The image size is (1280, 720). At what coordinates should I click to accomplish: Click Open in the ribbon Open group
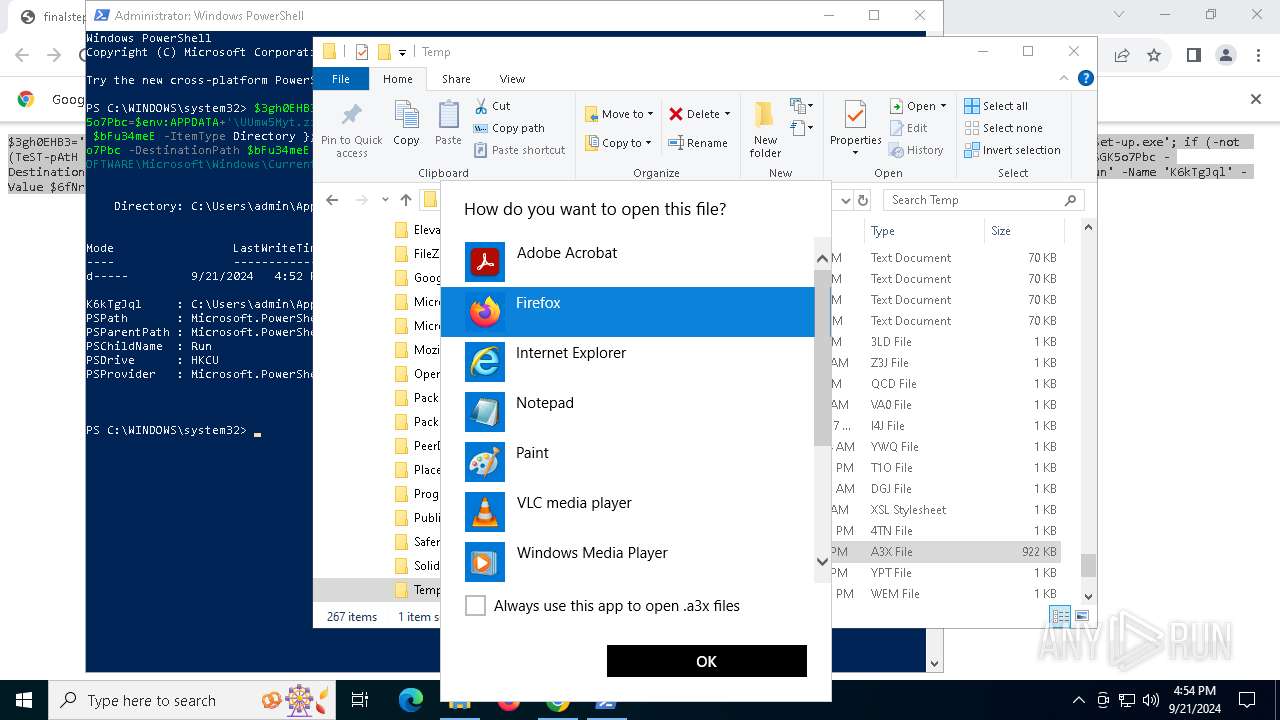point(912,106)
